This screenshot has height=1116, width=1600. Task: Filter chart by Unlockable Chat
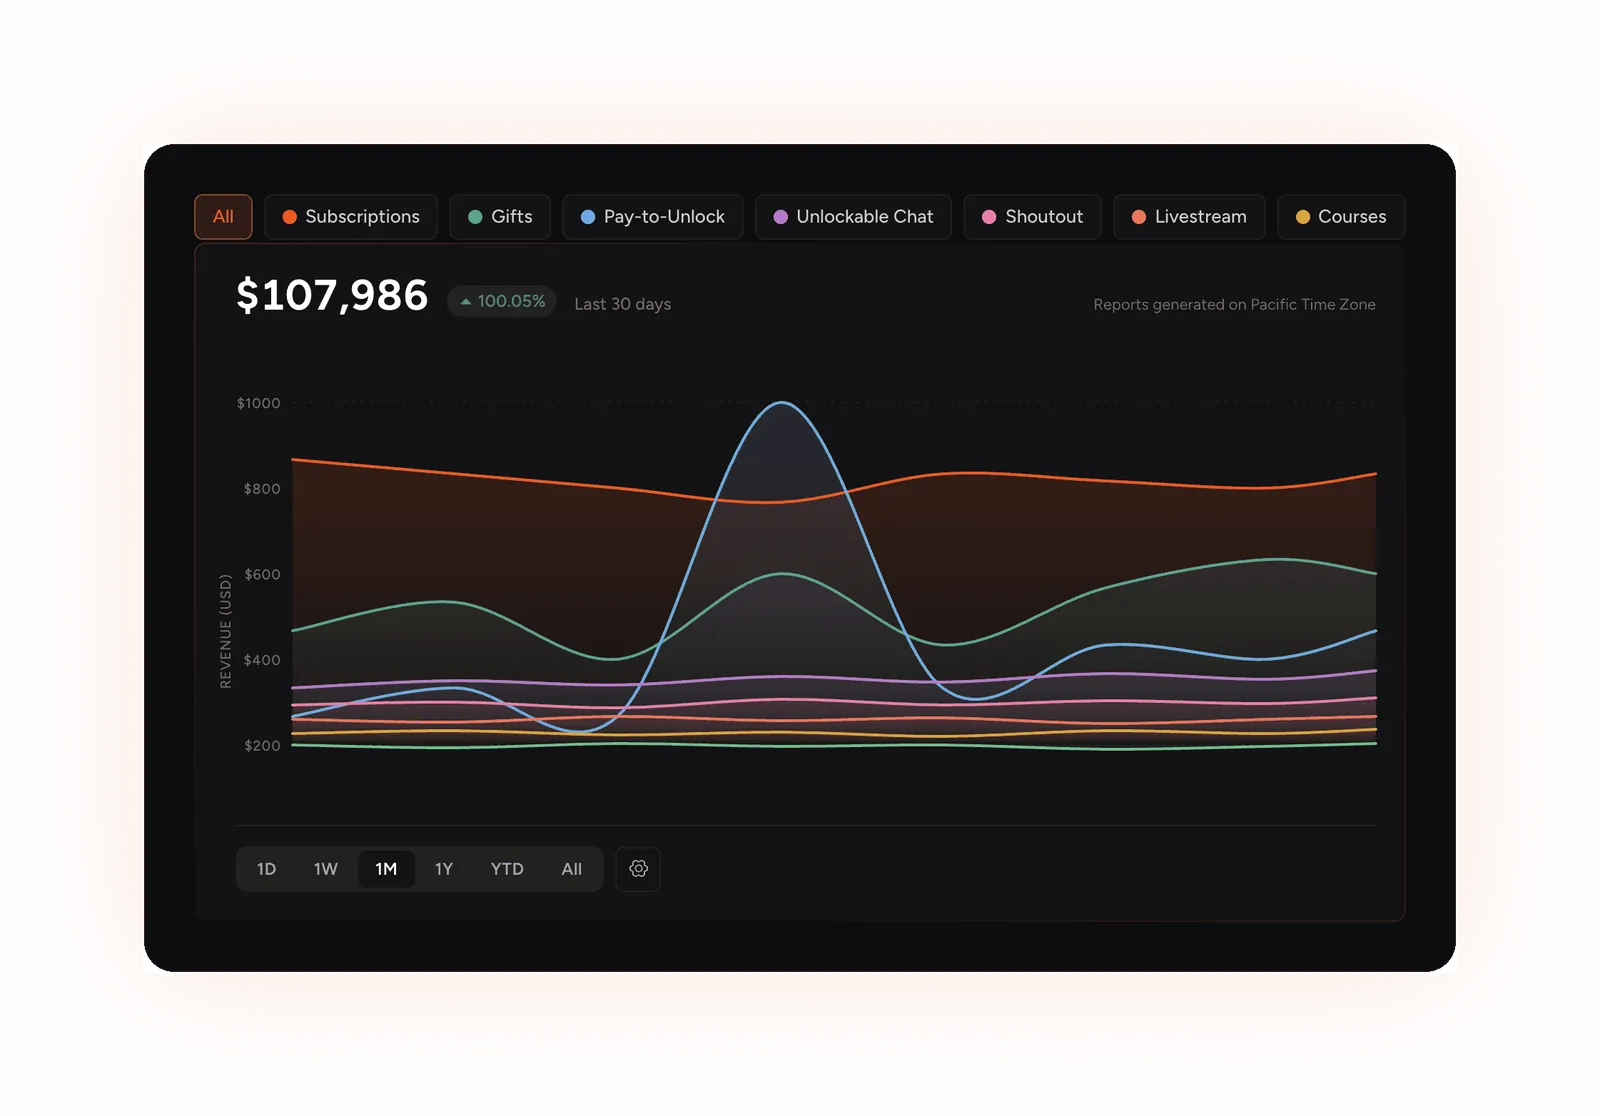pos(853,217)
